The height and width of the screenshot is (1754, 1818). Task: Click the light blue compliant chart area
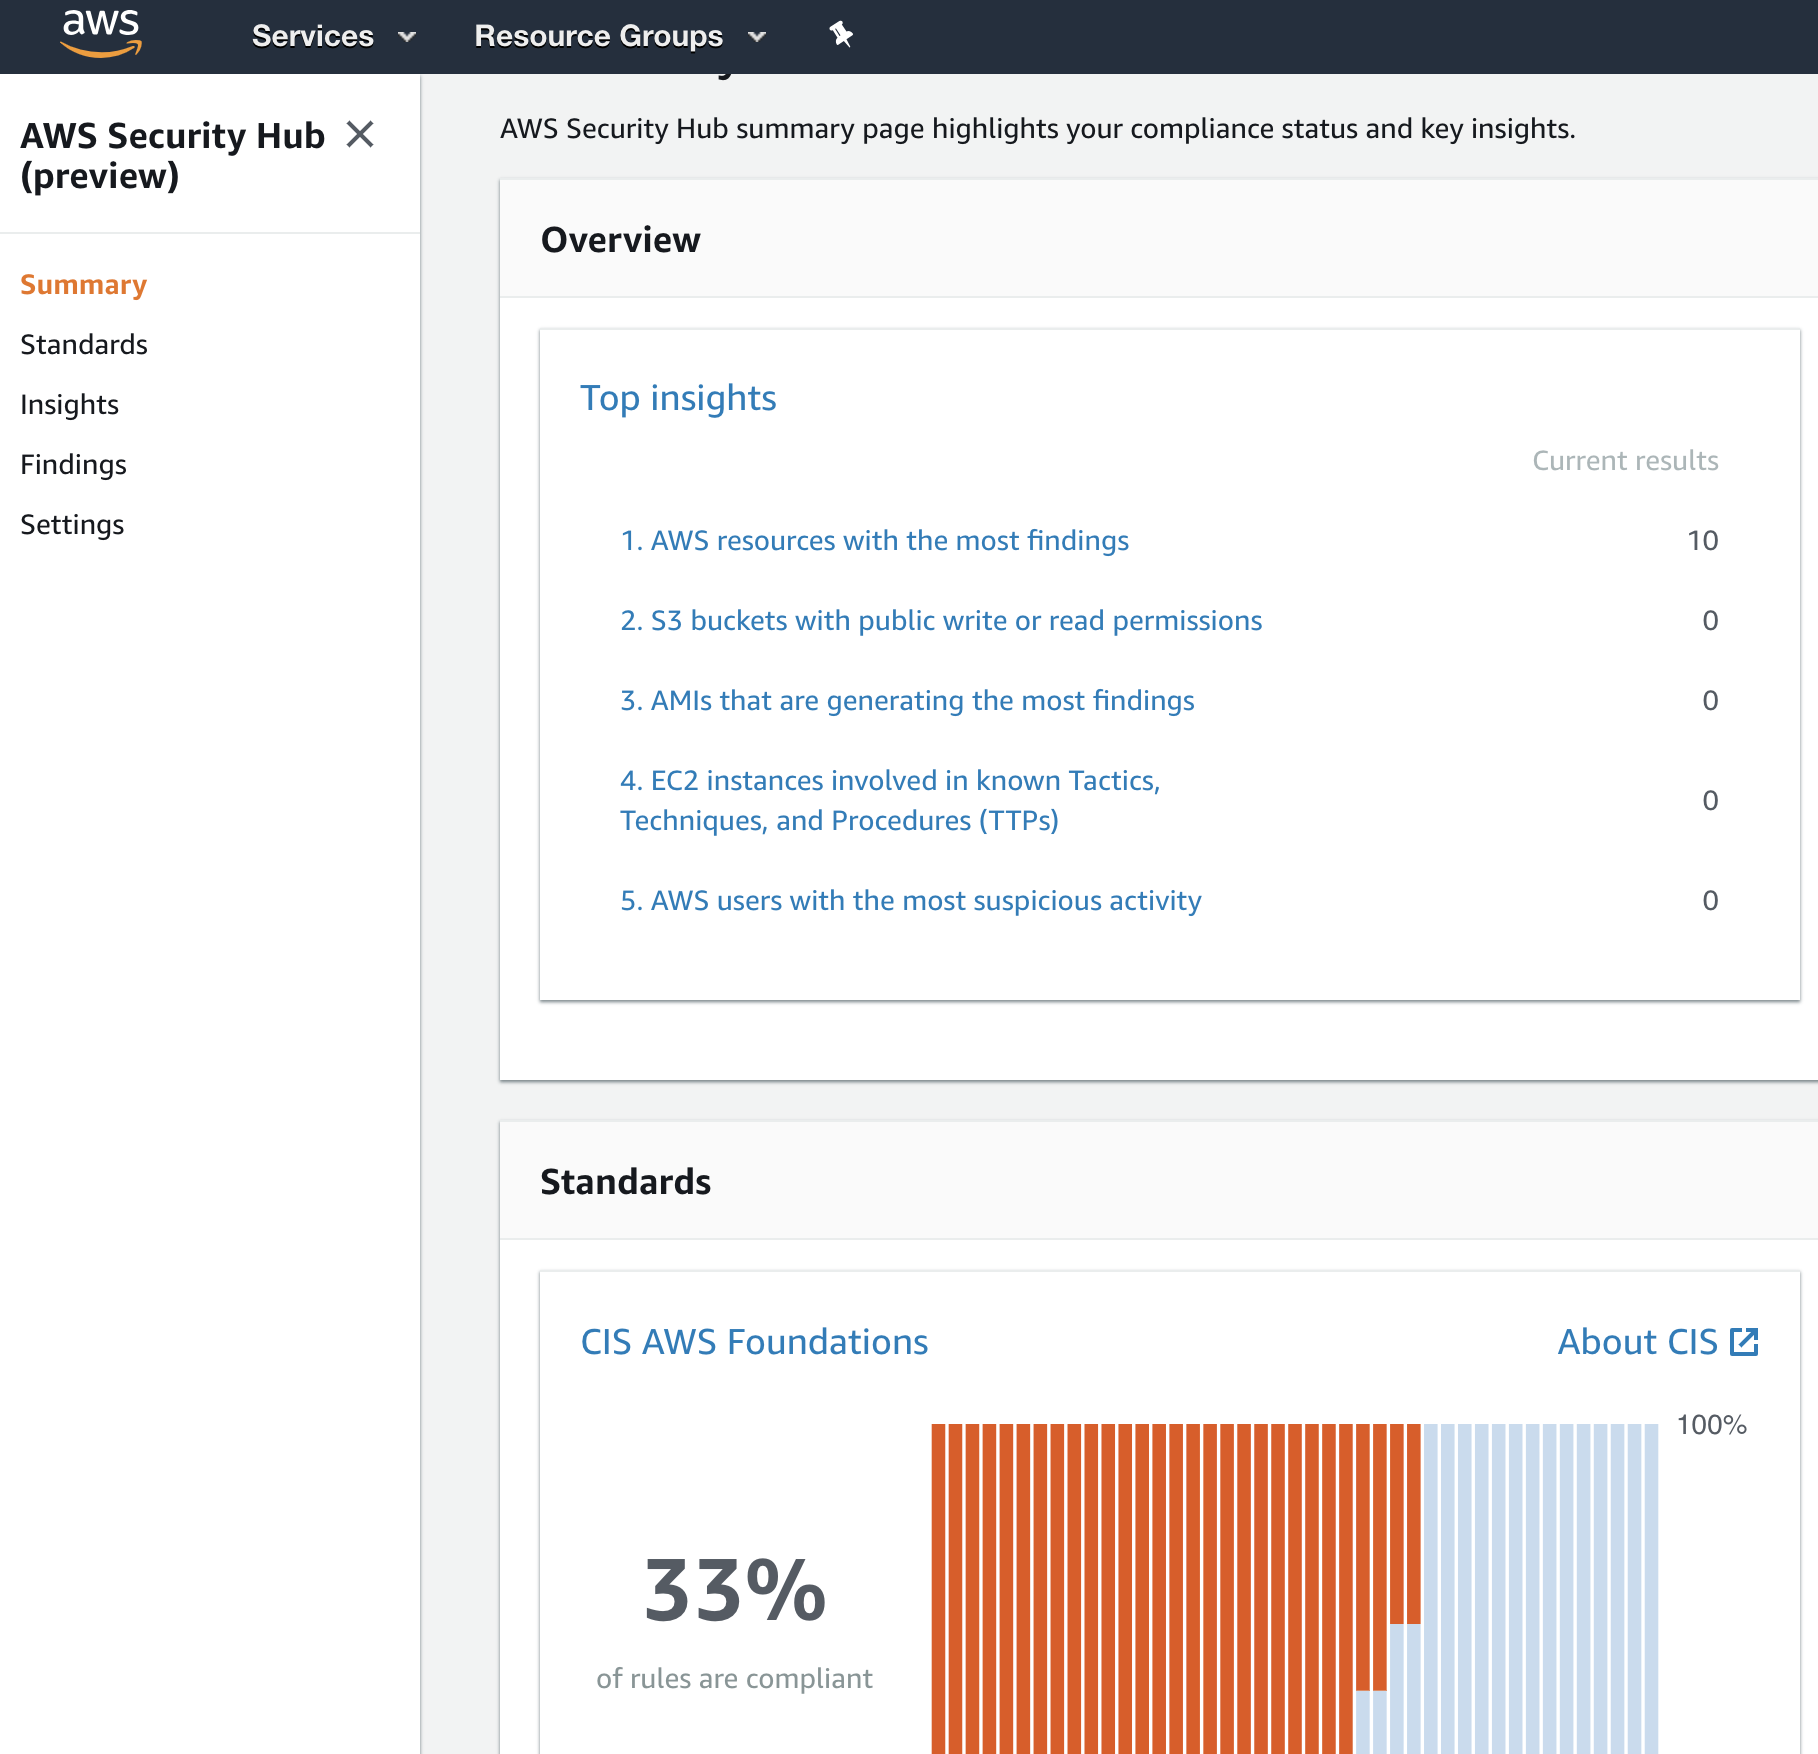[1540, 1580]
